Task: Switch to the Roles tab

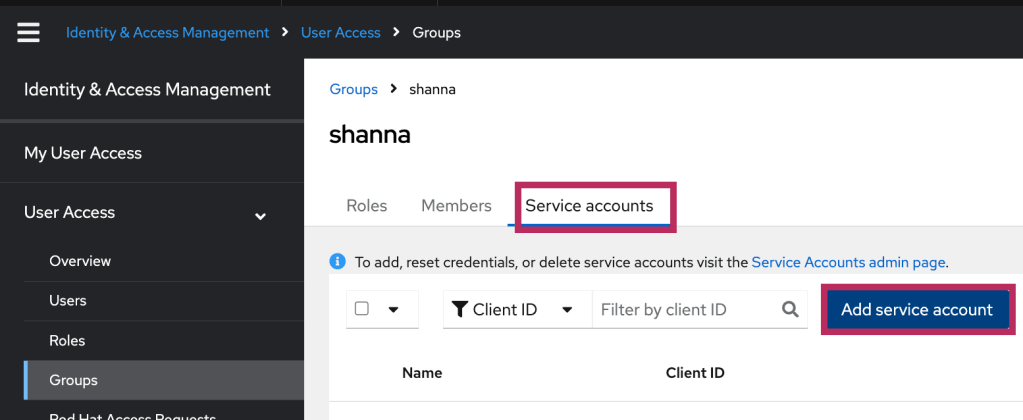Action: click(366, 206)
